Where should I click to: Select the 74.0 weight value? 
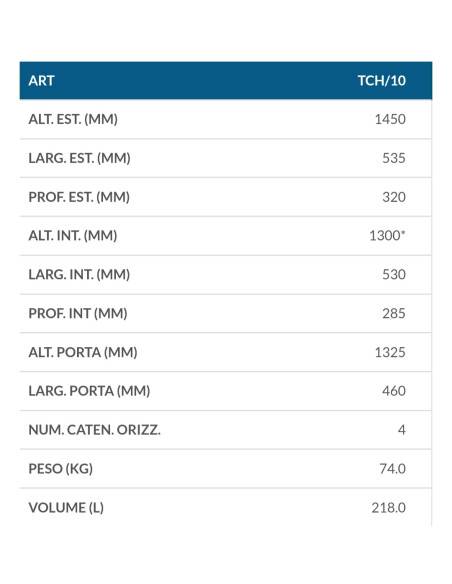point(392,469)
